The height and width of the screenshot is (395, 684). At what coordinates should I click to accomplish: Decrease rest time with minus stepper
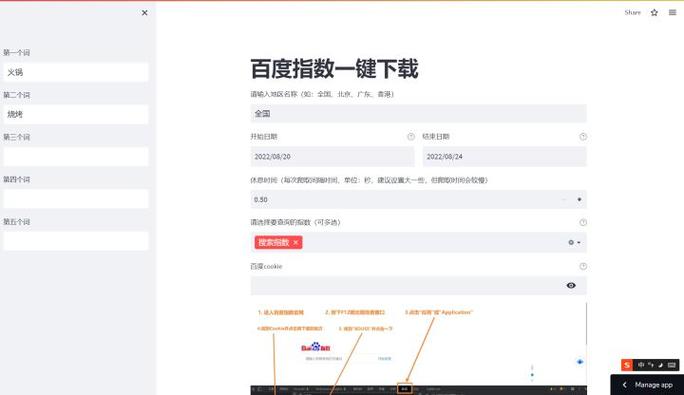coord(563,199)
